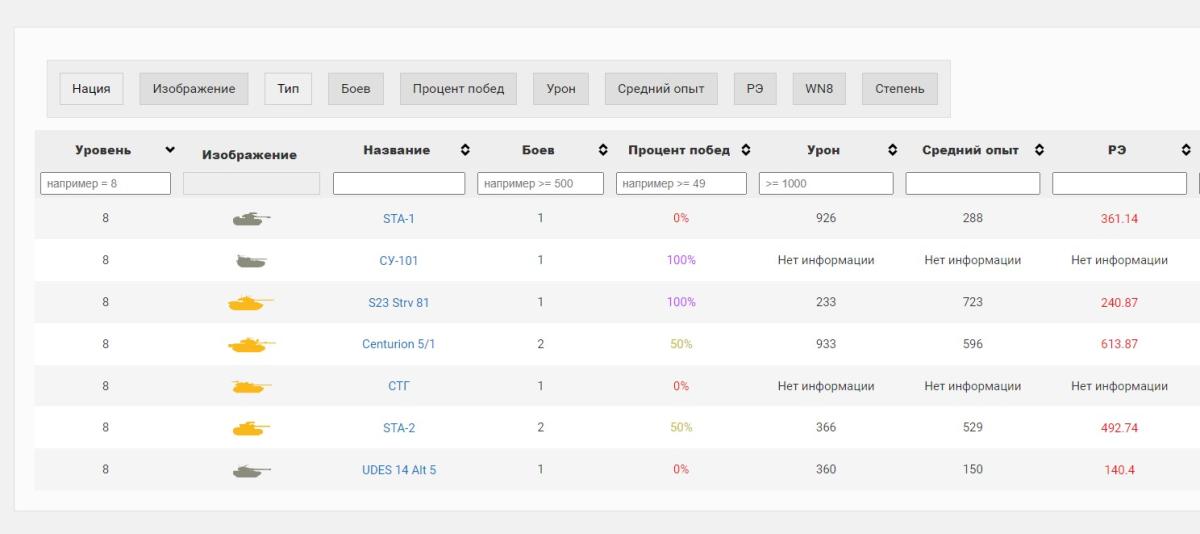1200x534 pixels.
Task: Click the СУ-101 tank image
Action: pos(250,261)
